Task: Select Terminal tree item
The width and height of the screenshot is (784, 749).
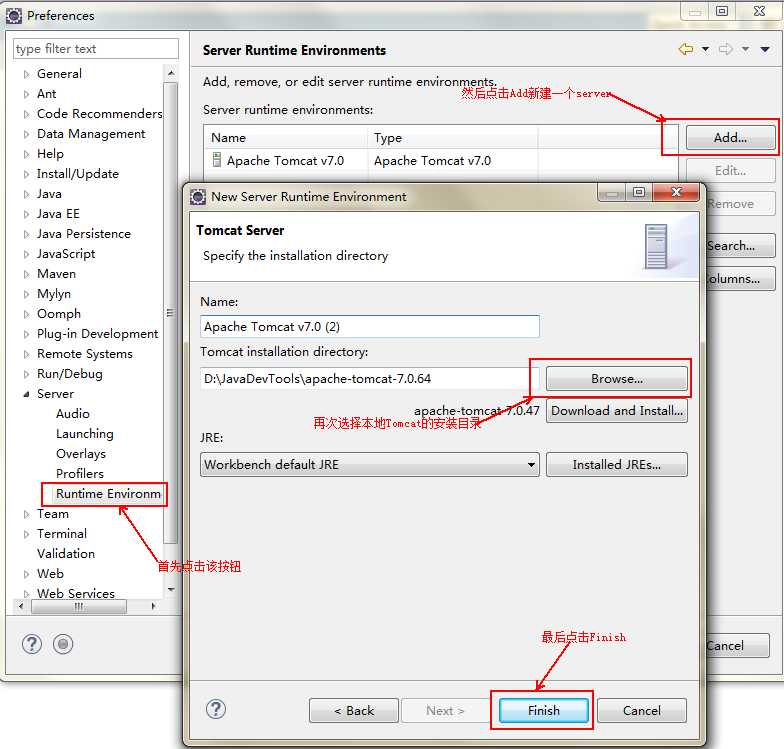Action: click(x=62, y=534)
